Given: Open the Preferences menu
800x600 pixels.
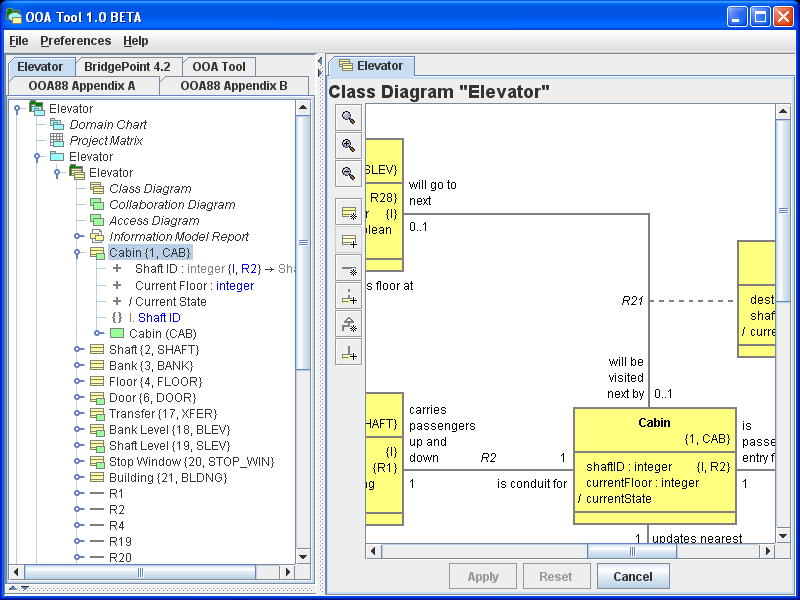Looking at the screenshot, I should coord(76,41).
